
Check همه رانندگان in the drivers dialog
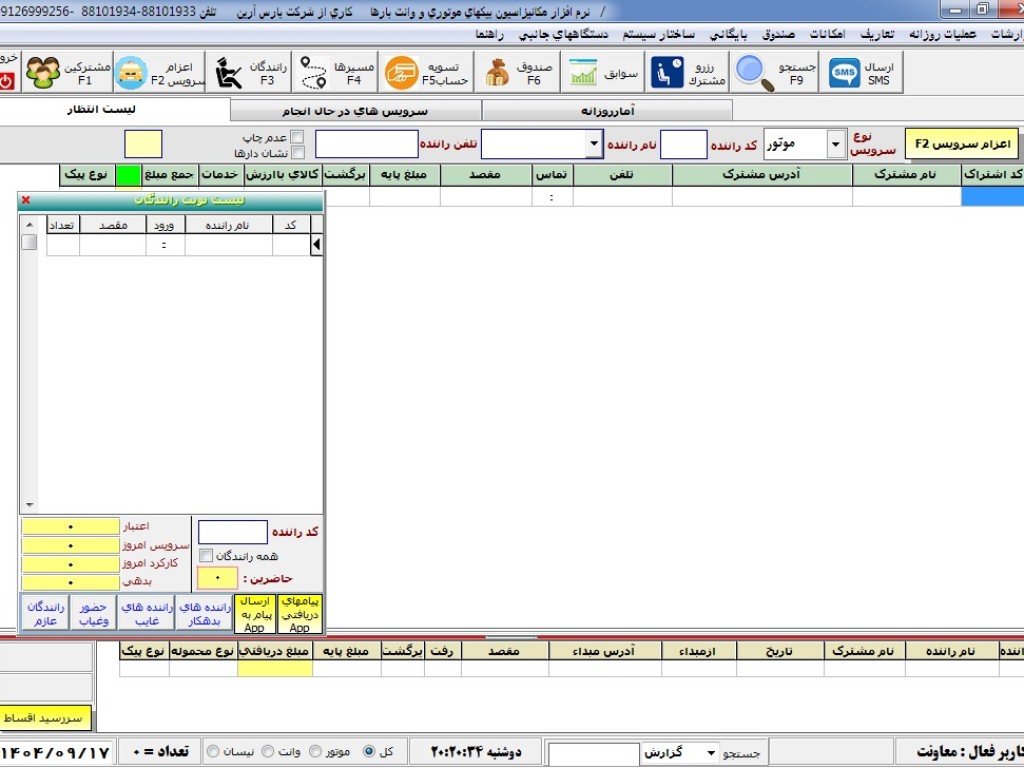point(205,555)
